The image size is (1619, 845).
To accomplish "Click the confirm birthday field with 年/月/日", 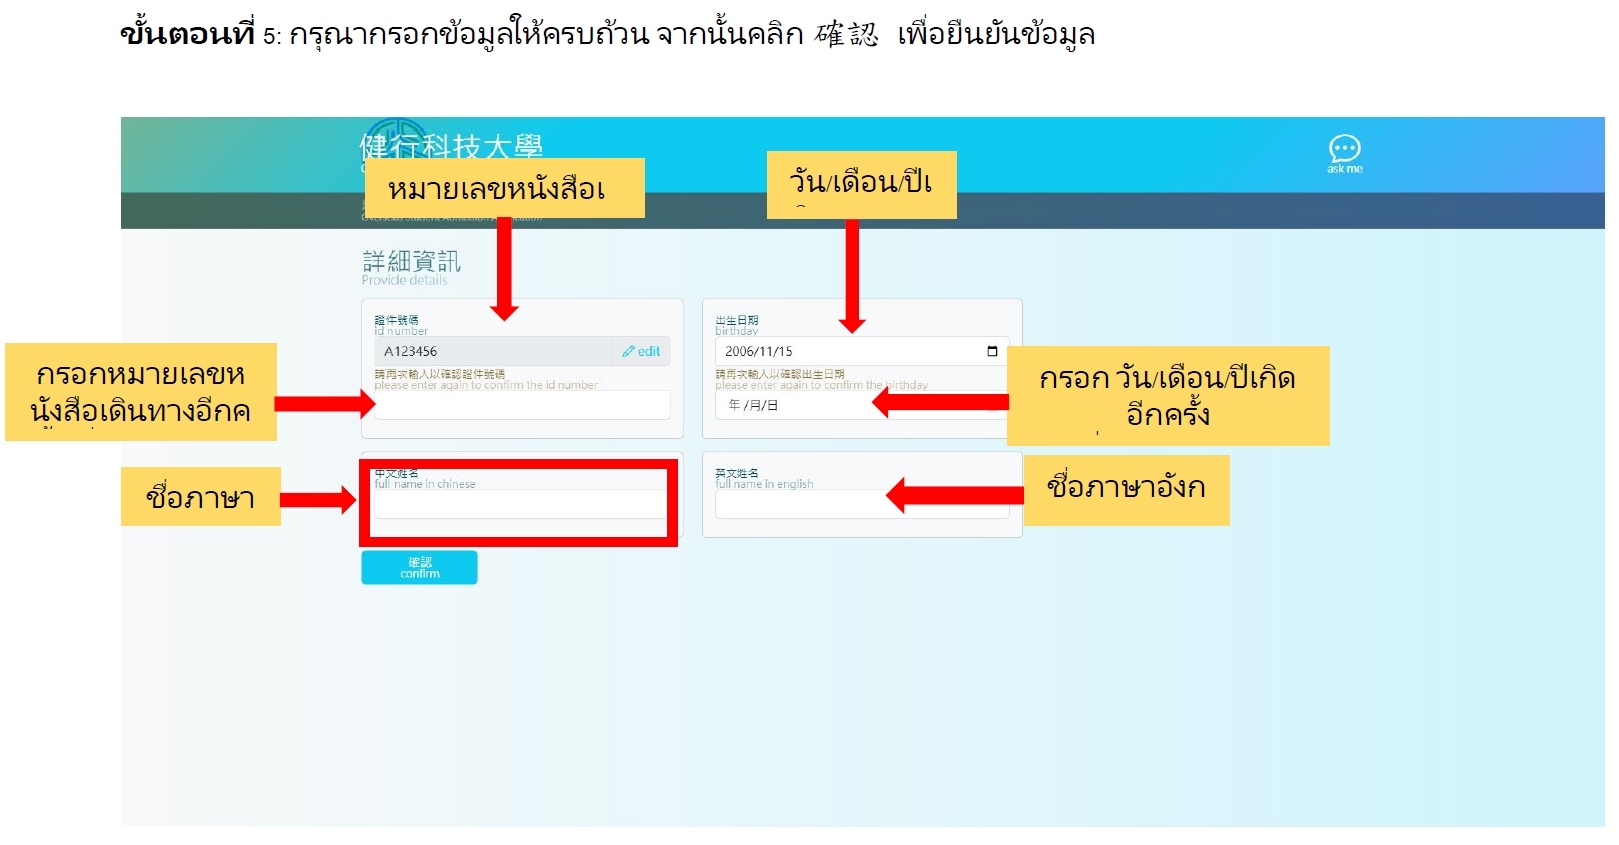I will 790,405.
